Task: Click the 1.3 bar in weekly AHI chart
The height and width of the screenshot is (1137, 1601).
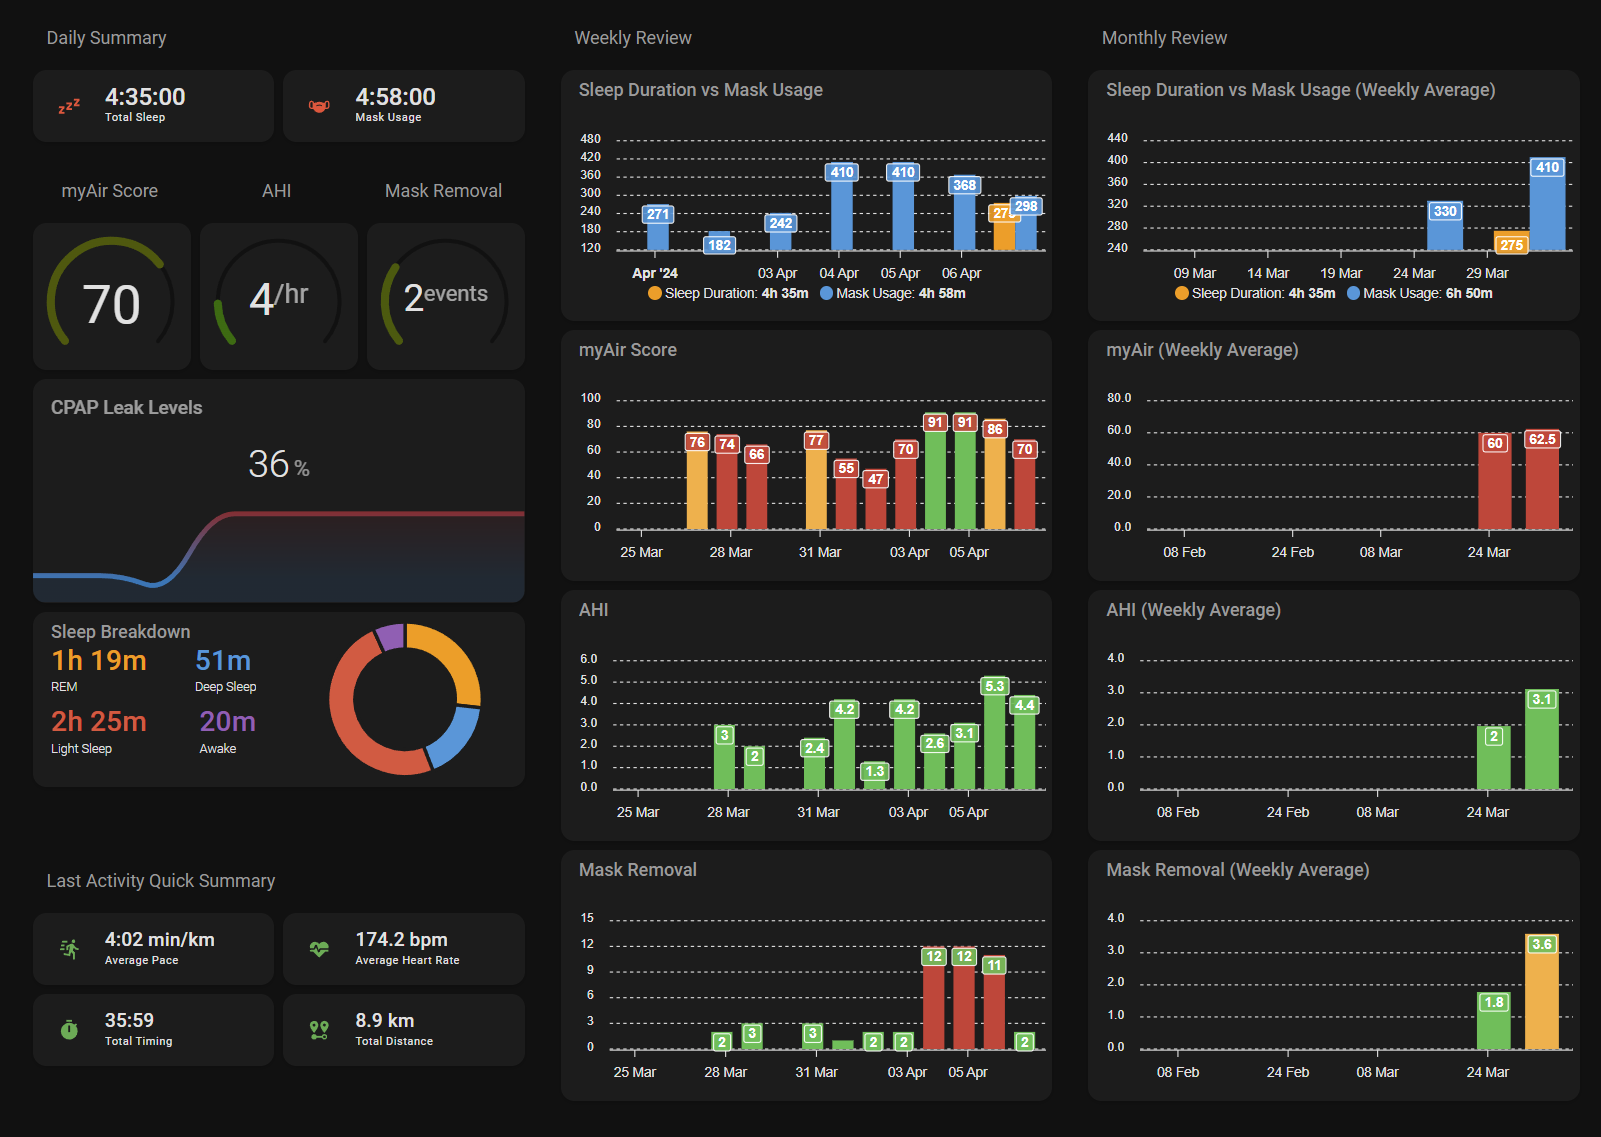Action: point(875,776)
